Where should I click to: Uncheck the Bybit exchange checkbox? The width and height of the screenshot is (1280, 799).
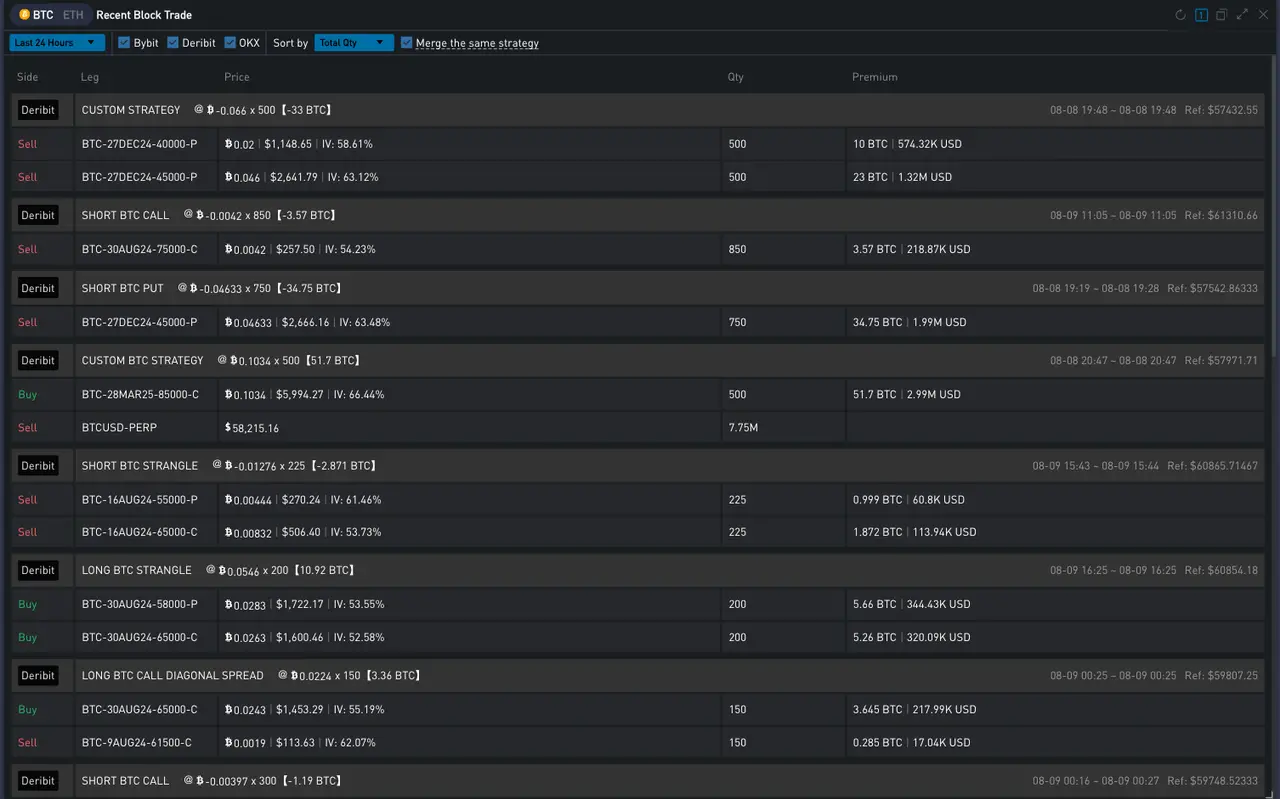coord(124,43)
